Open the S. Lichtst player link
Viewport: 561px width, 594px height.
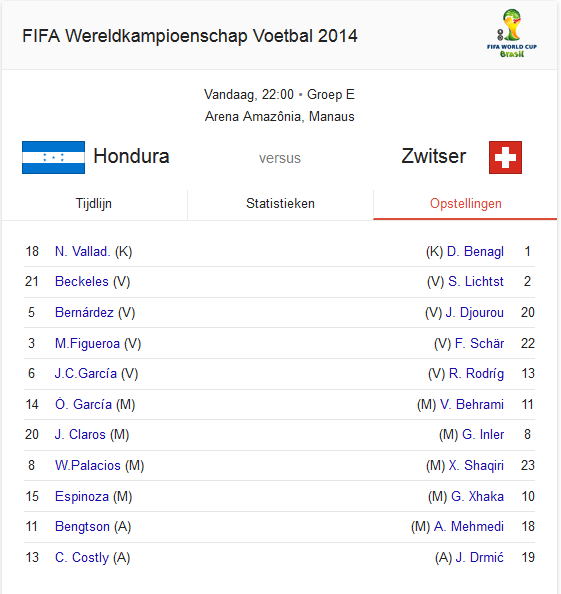476,281
